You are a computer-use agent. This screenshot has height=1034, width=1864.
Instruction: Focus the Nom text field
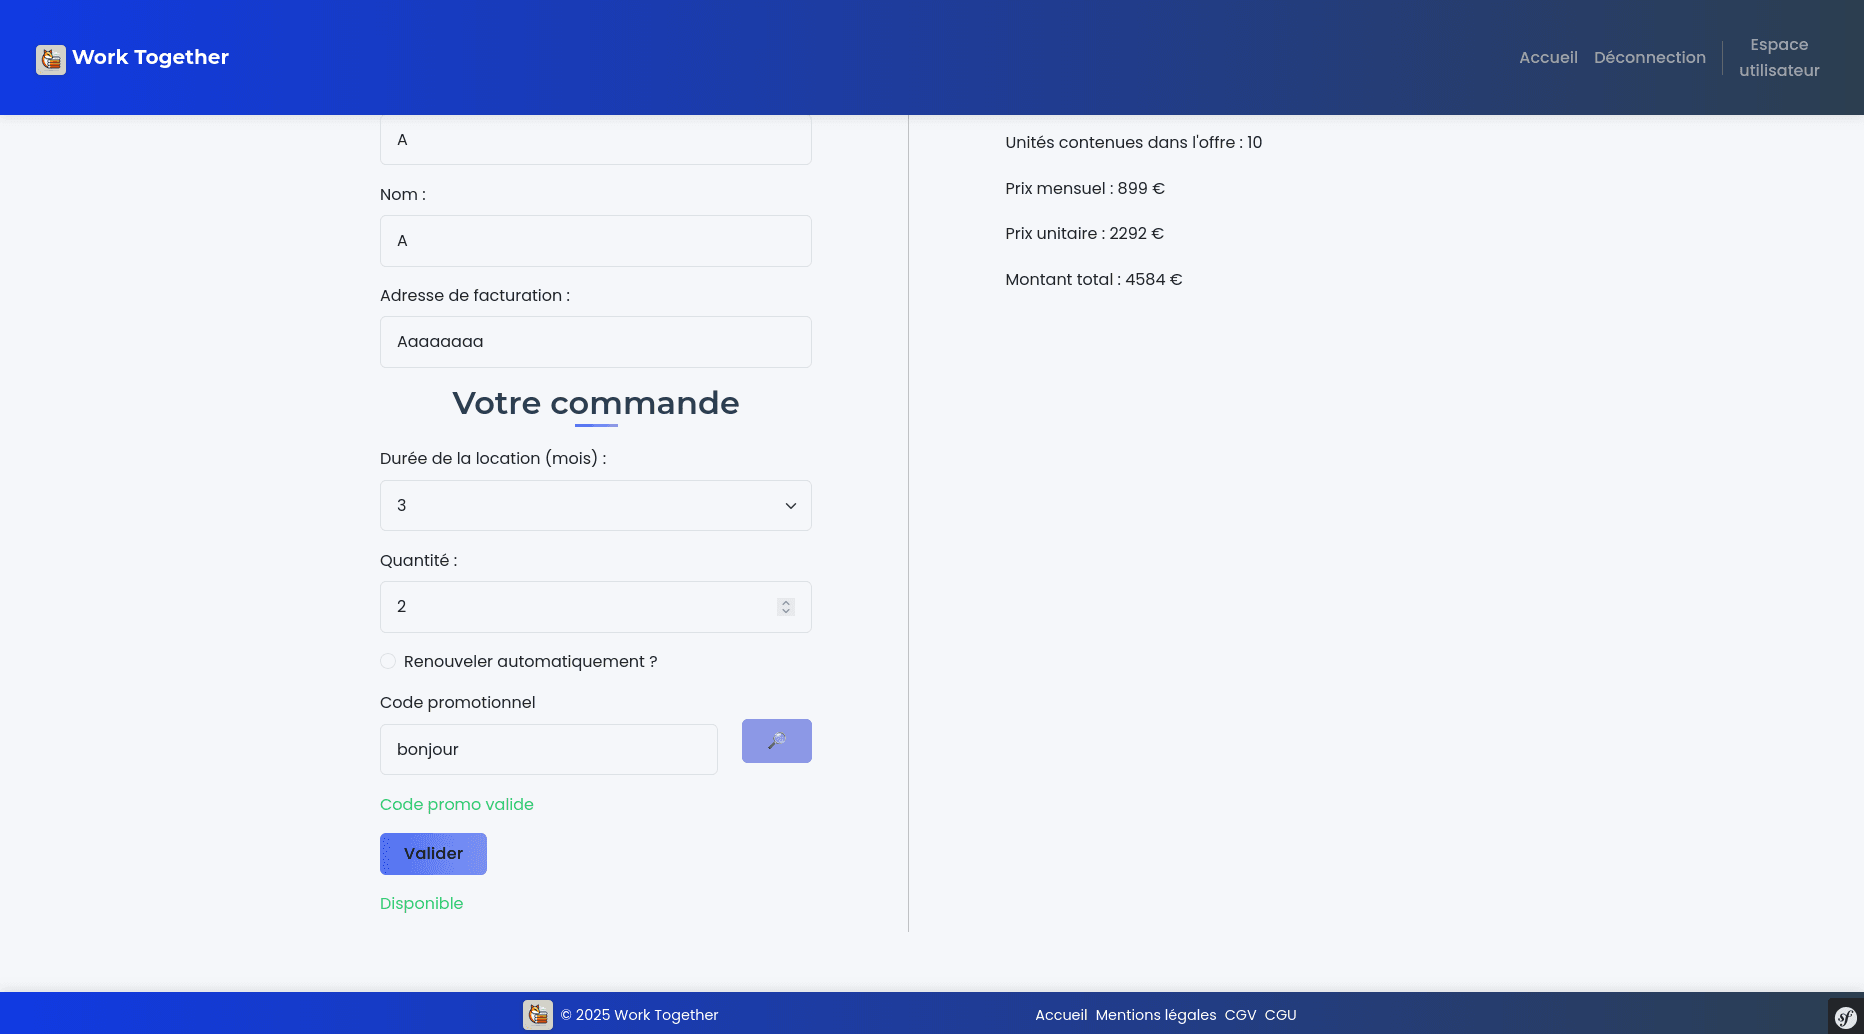coord(595,241)
